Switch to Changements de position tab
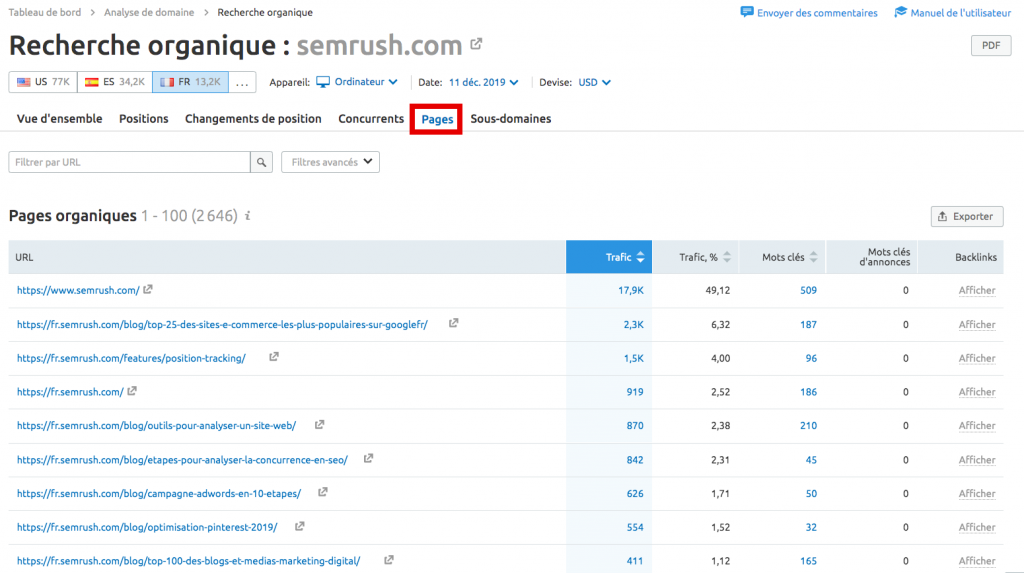The height and width of the screenshot is (573, 1024). [253, 119]
